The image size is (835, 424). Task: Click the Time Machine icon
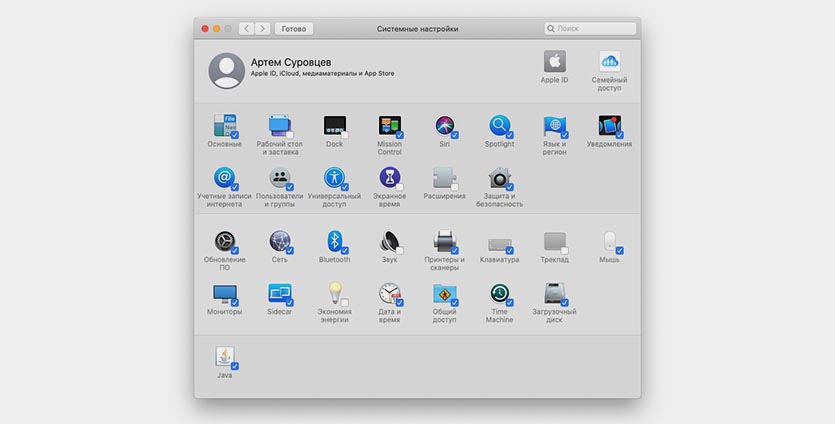[499, 294]
